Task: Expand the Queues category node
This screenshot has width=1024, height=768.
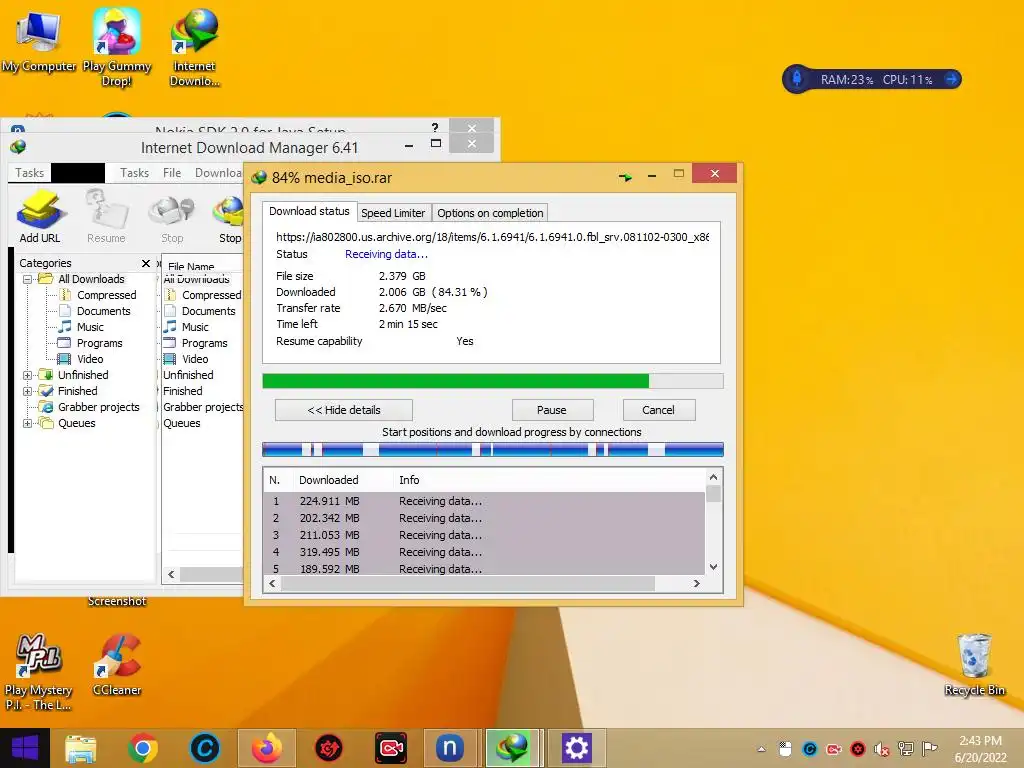Action: 27,423
